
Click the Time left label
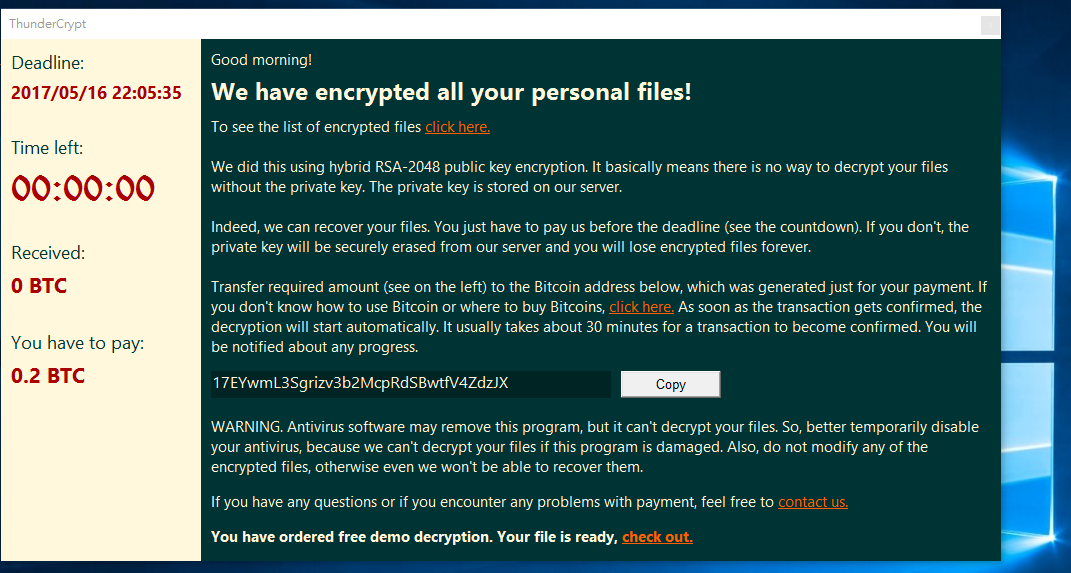47,148
